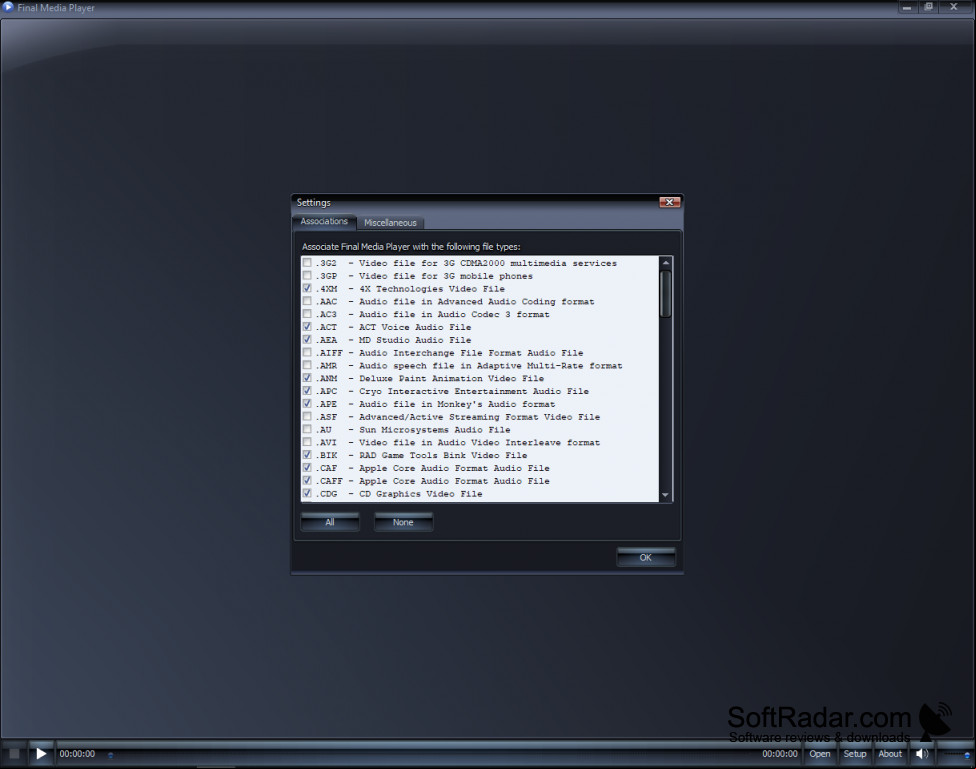The width and height of the screenshot is (976, 769).
Task: Uncheck the .APC Cryo Interactive checkbox
Action: click(x=307, y=391)
